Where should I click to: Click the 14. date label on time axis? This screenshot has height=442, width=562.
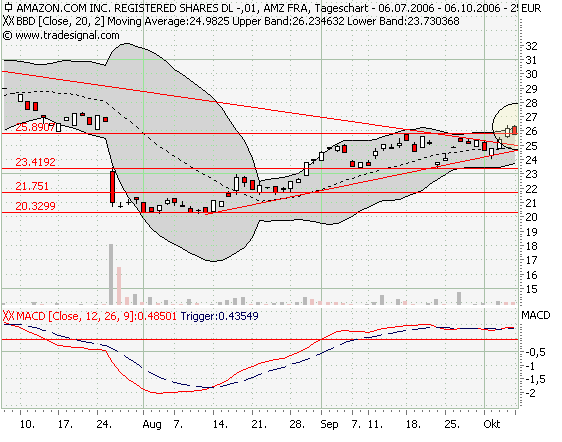(x=220, y=424)
